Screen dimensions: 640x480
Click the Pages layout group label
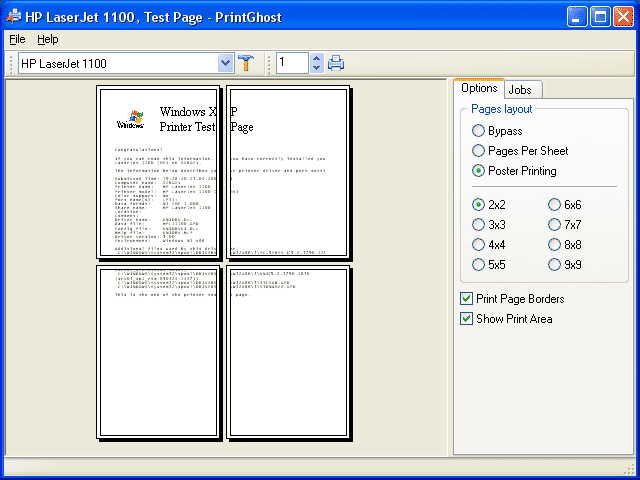[502, 109]
